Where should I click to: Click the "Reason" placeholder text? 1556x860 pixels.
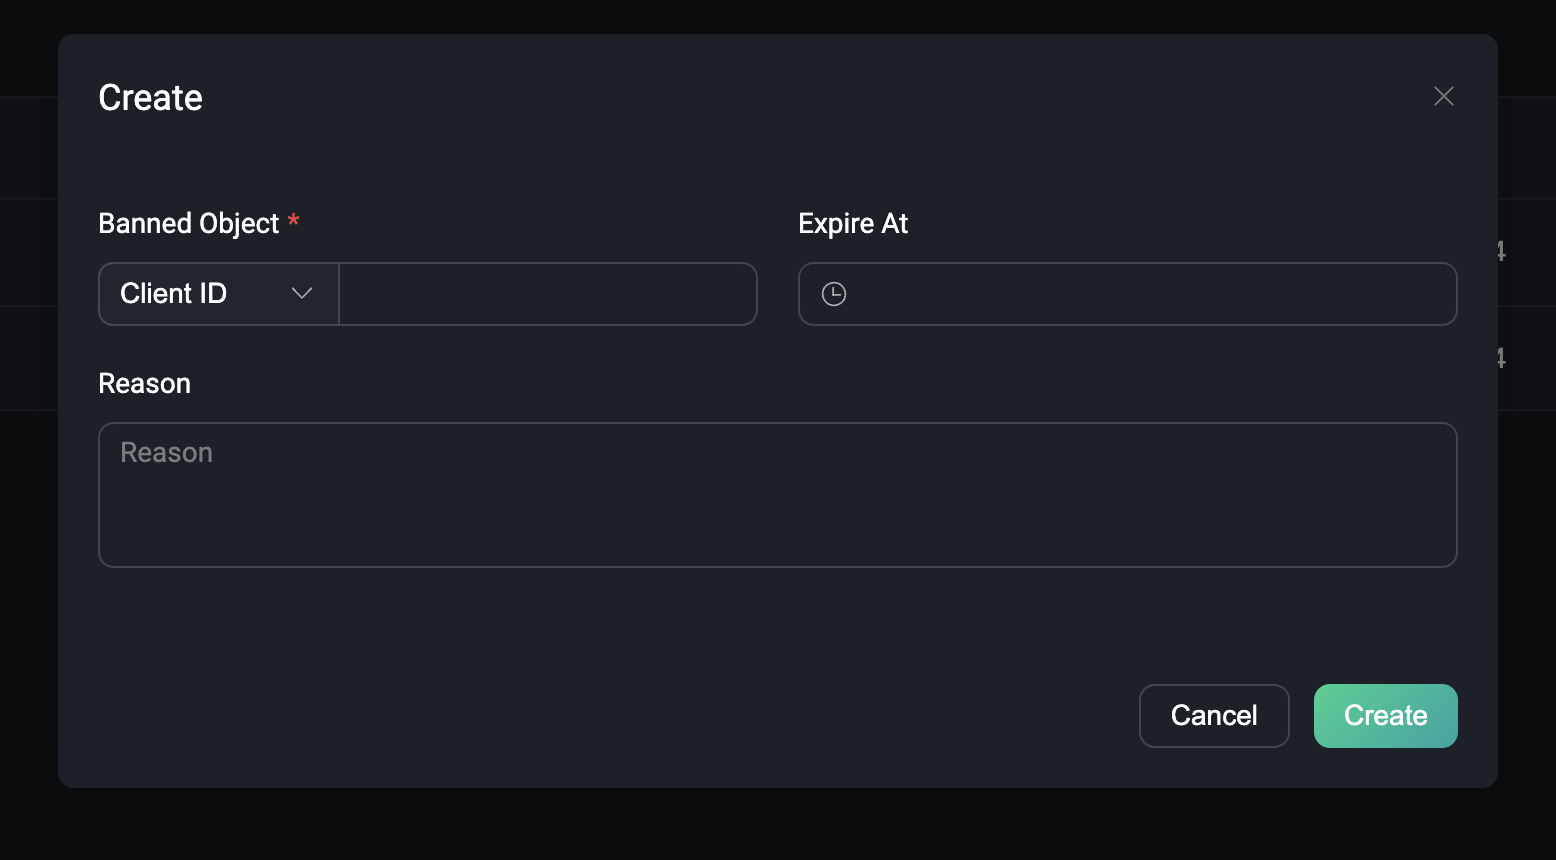pyautogui.click(x=166, y=453)
